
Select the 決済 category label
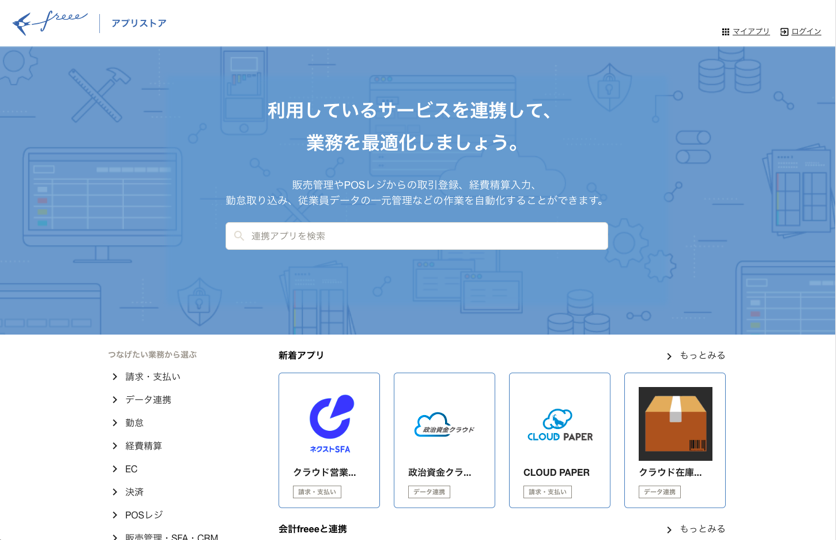click(134, 492)
